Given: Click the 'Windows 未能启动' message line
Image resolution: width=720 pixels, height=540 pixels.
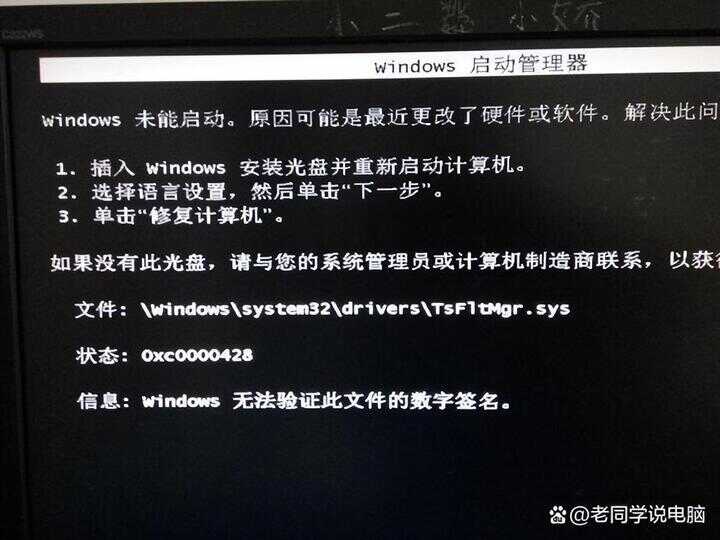Looking at the screenshot, I should pos(380,116).
